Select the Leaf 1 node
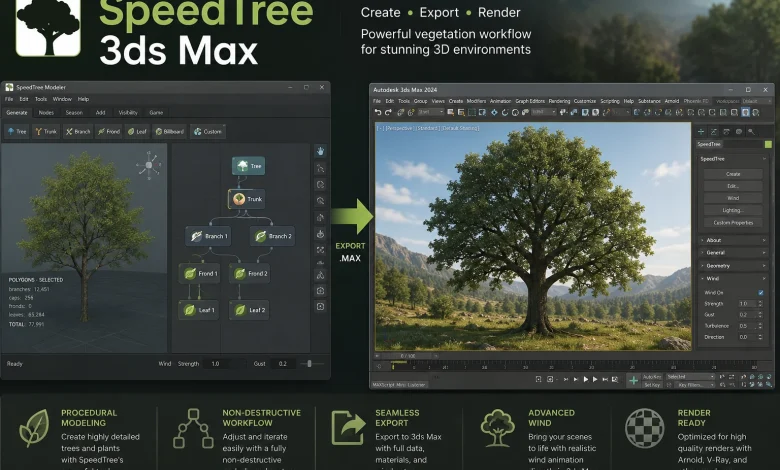Image resolution: width=780 pixels, height=470 pixels. coord(198,310)
